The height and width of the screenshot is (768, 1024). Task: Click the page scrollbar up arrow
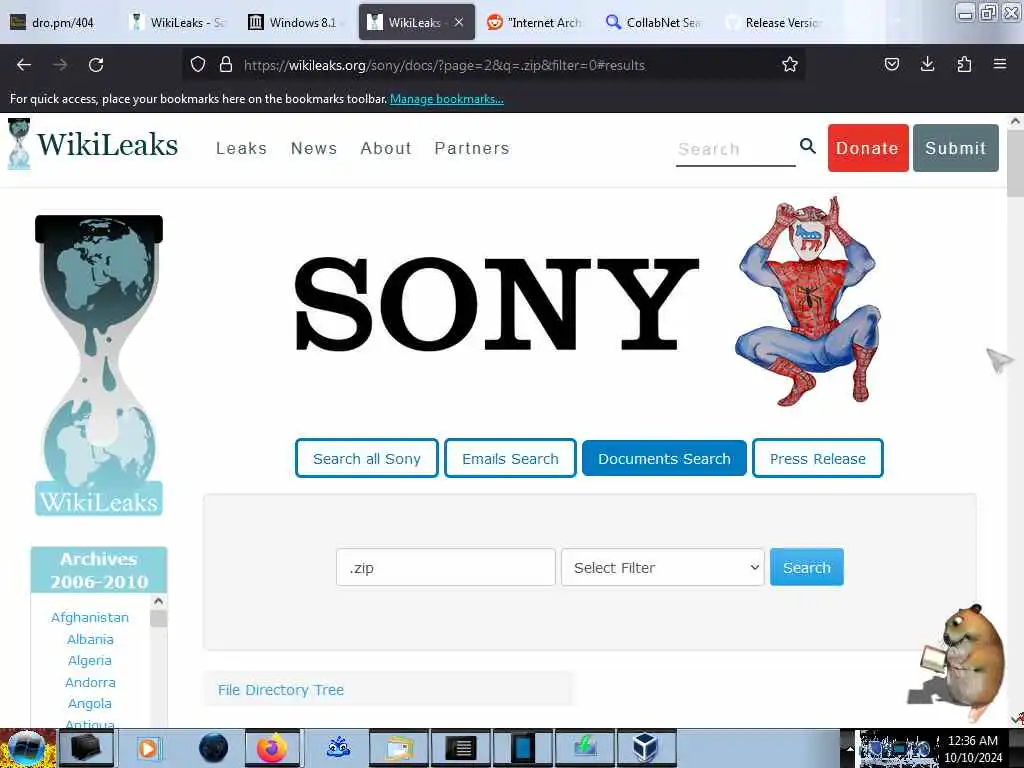coord(1015,121)
